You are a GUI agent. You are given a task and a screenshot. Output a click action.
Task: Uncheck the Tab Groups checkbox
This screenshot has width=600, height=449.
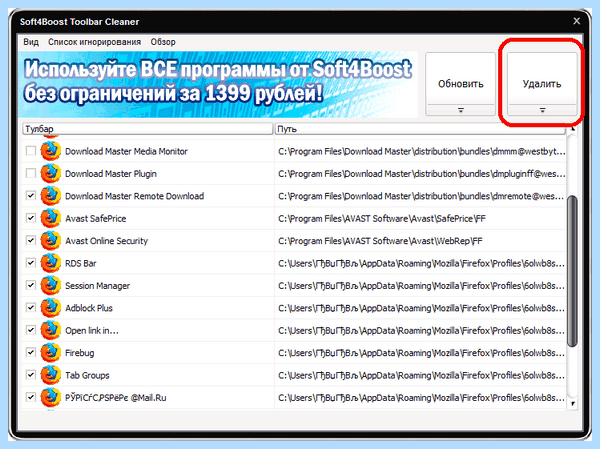coord(31,375)
